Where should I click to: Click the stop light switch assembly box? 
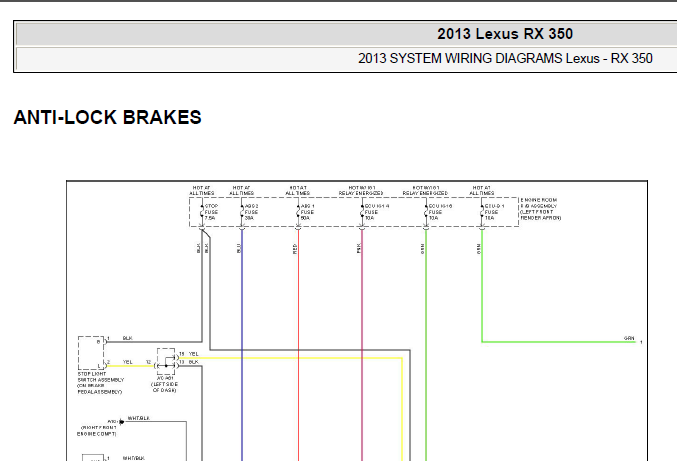[91, 353]
